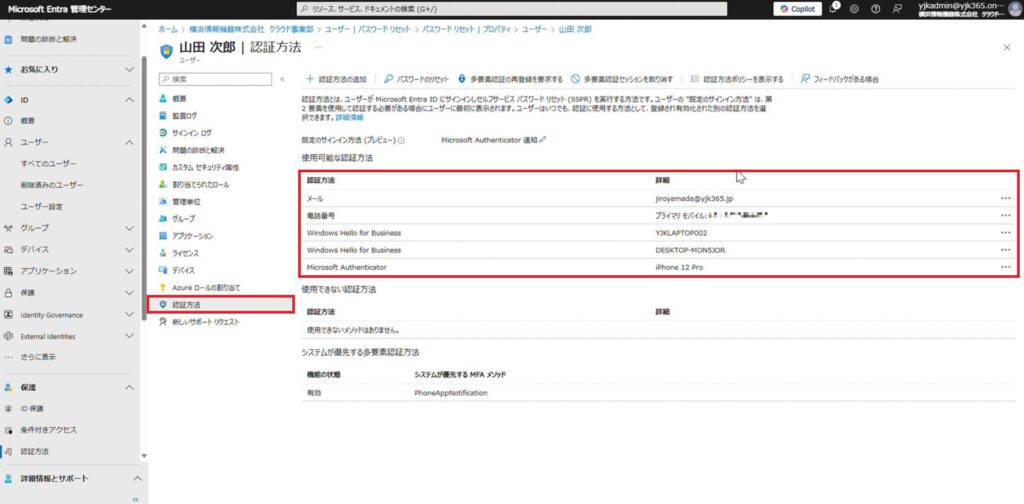Viewport: 1024px width, 504px height.
Task: Open more options for YJKLAPTOP002 row
Action: pos(1006,232)
